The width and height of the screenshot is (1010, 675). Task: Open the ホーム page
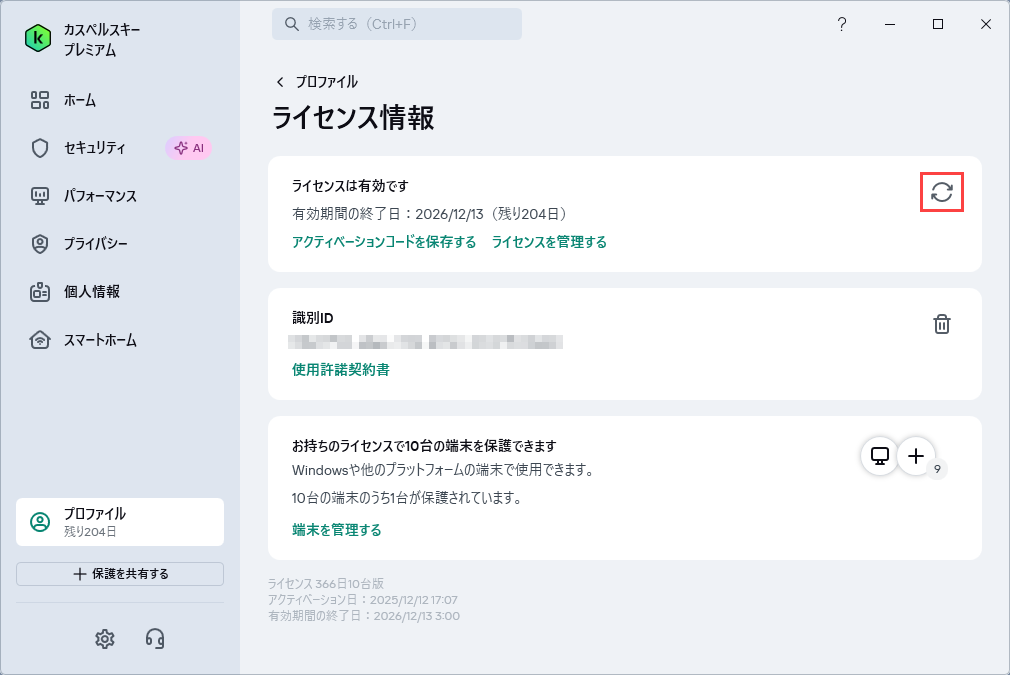point(79,100)
